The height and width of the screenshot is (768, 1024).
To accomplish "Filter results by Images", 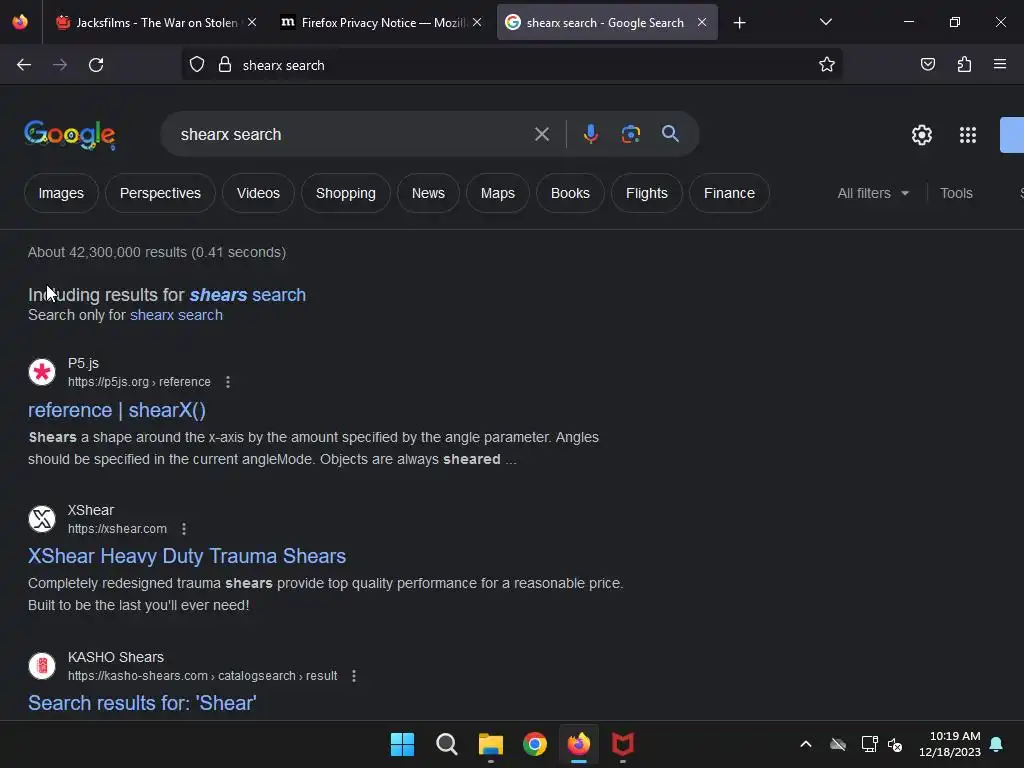I will tap(61, 193).
